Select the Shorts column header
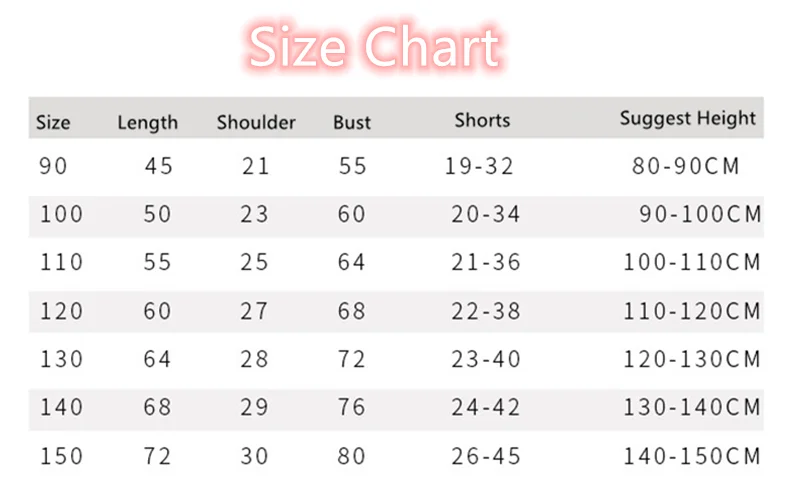Image resolution: width=800 pixels, height=500 pixels. point(482,120)
